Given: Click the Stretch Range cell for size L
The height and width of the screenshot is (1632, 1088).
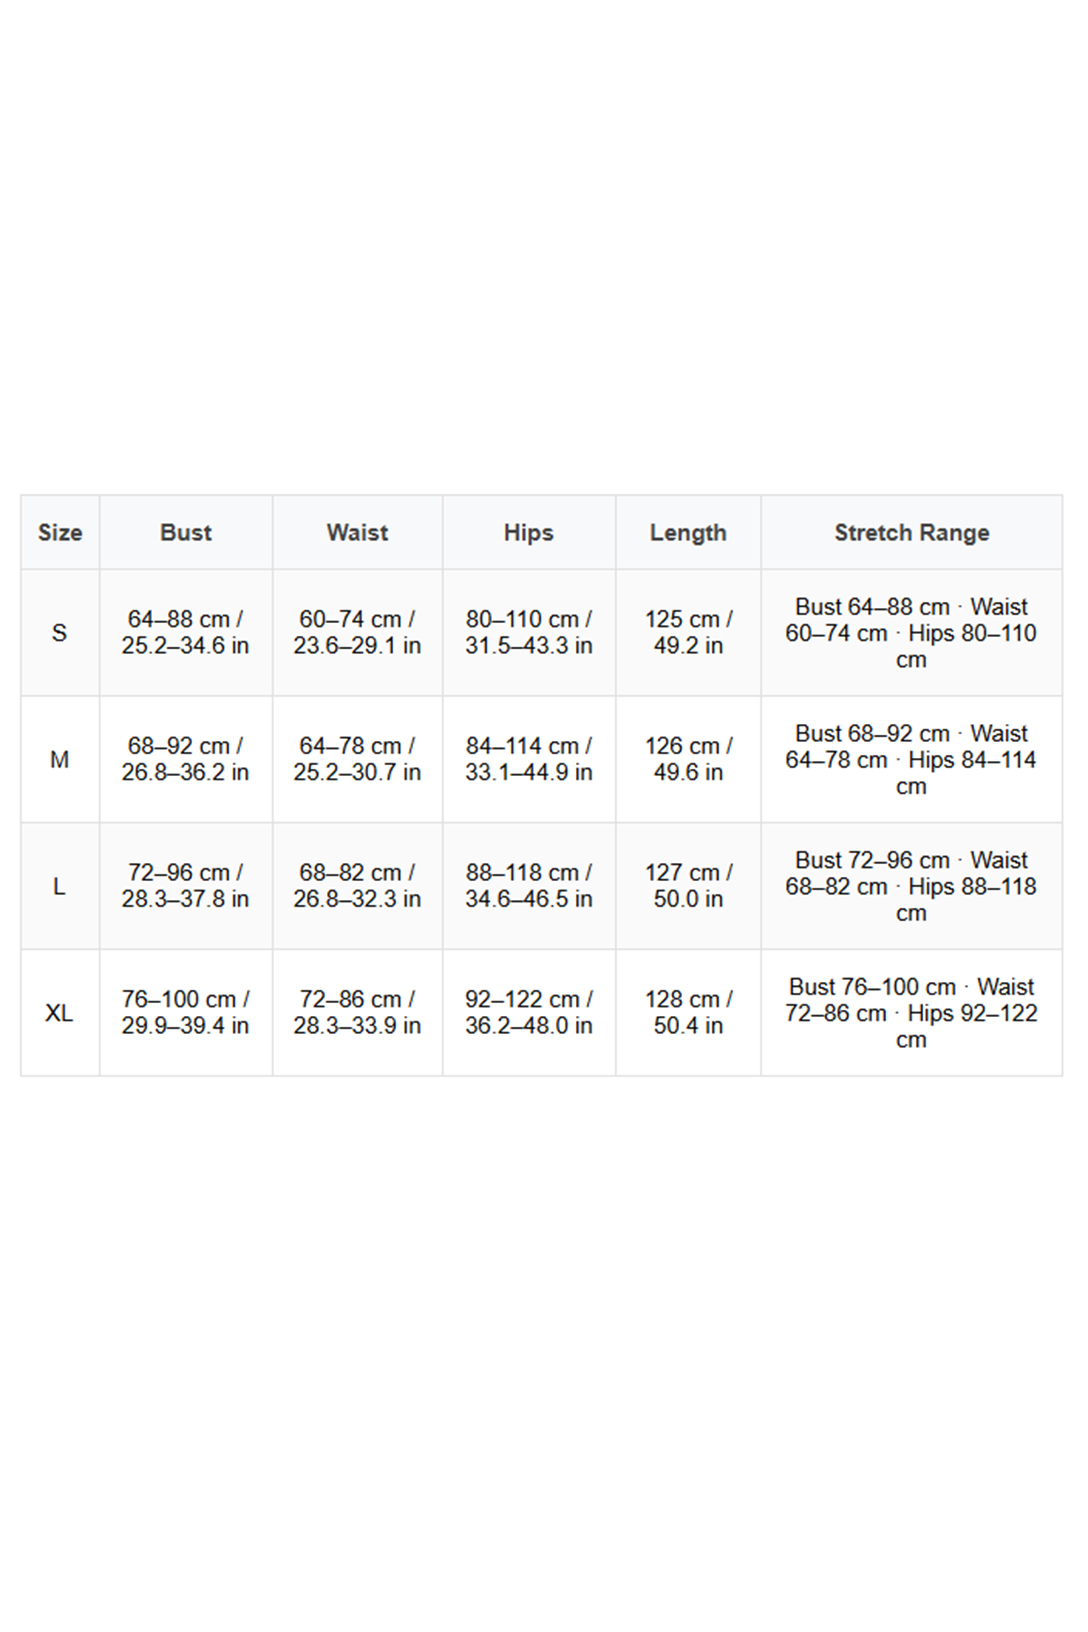Looking at the screenshot, I should (911, 887).
